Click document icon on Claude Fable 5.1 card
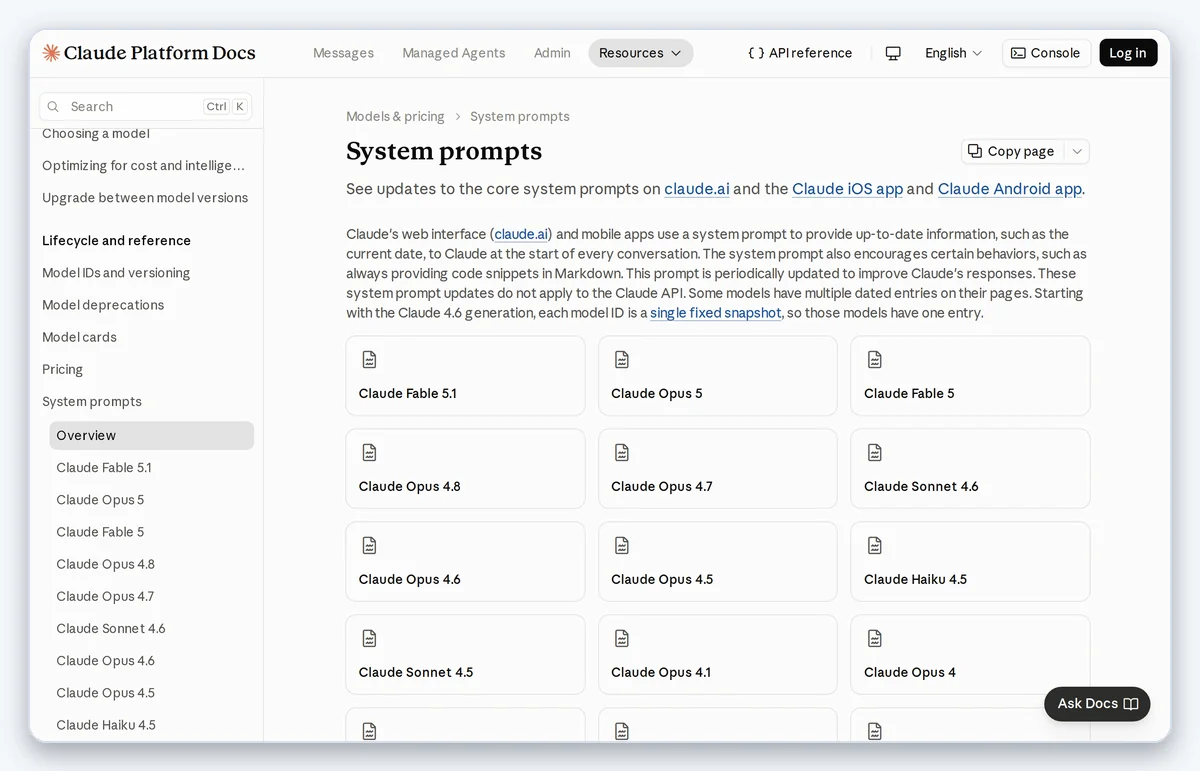Image resolution: width=1200 pixels, height=771 pixels. [369, 360]
